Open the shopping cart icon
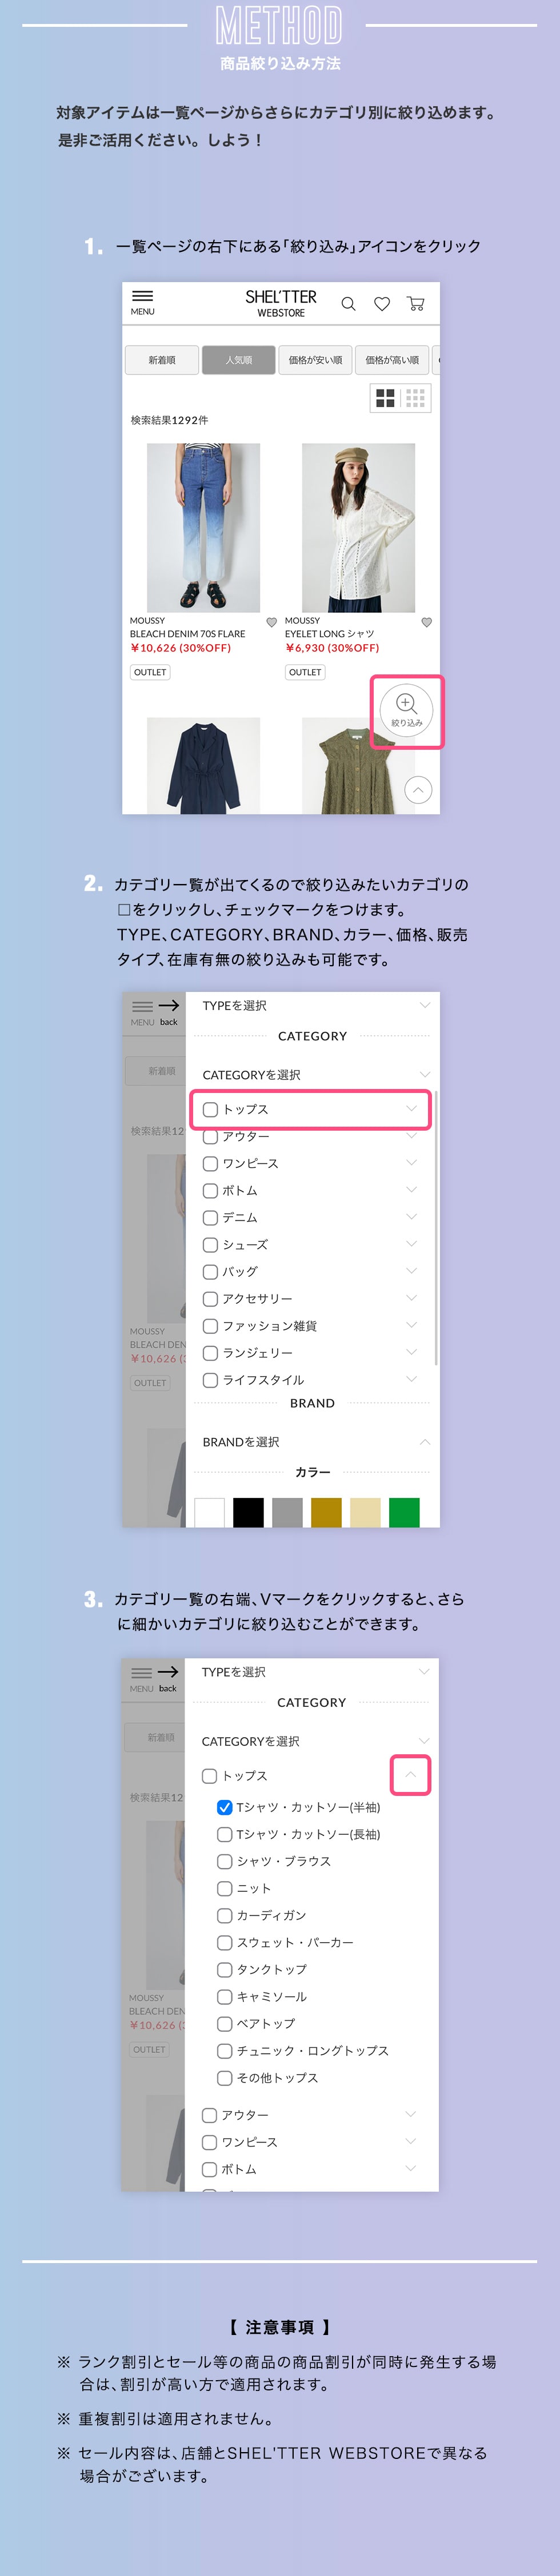The image size is (560, 2576). [x=416, y=304]
